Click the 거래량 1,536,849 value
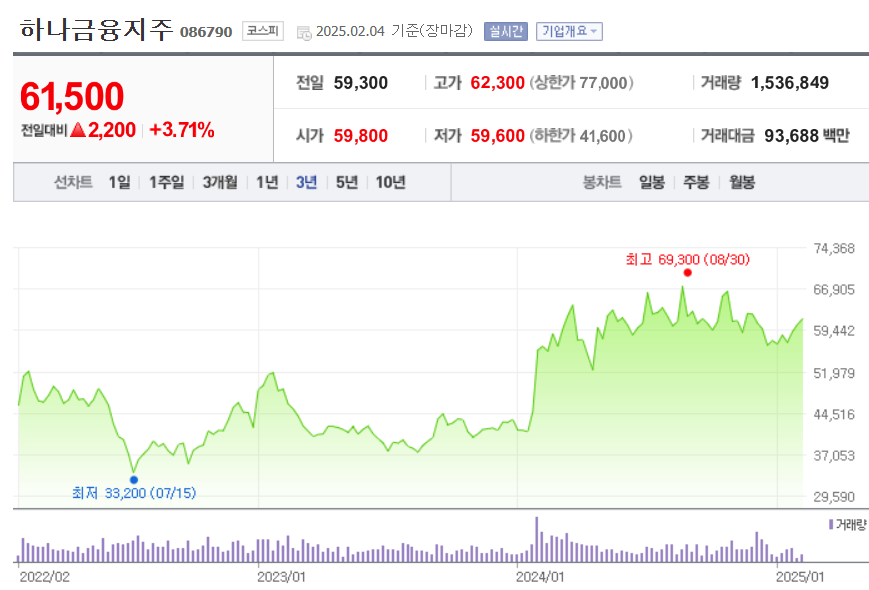The image size is (869, 590). coord(790,83)
